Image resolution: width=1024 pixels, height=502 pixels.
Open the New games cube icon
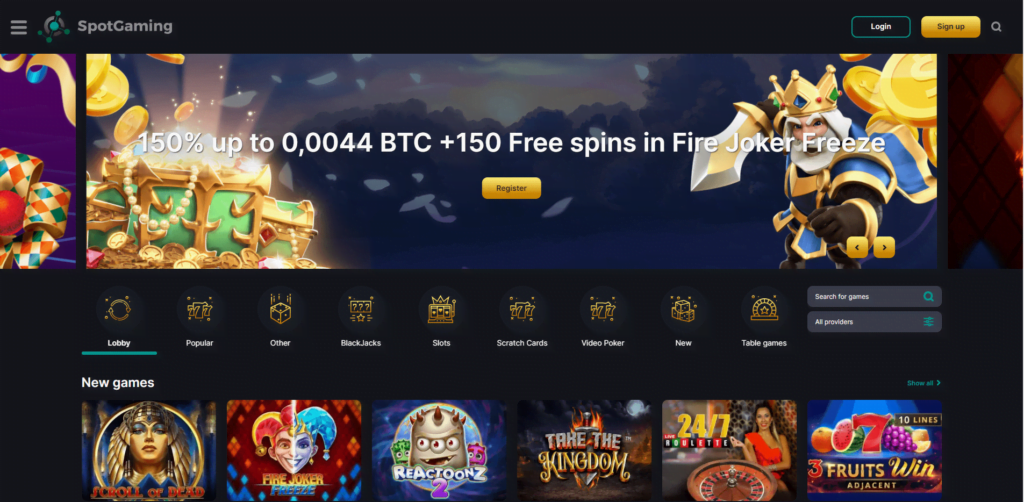tap(683, 309)
